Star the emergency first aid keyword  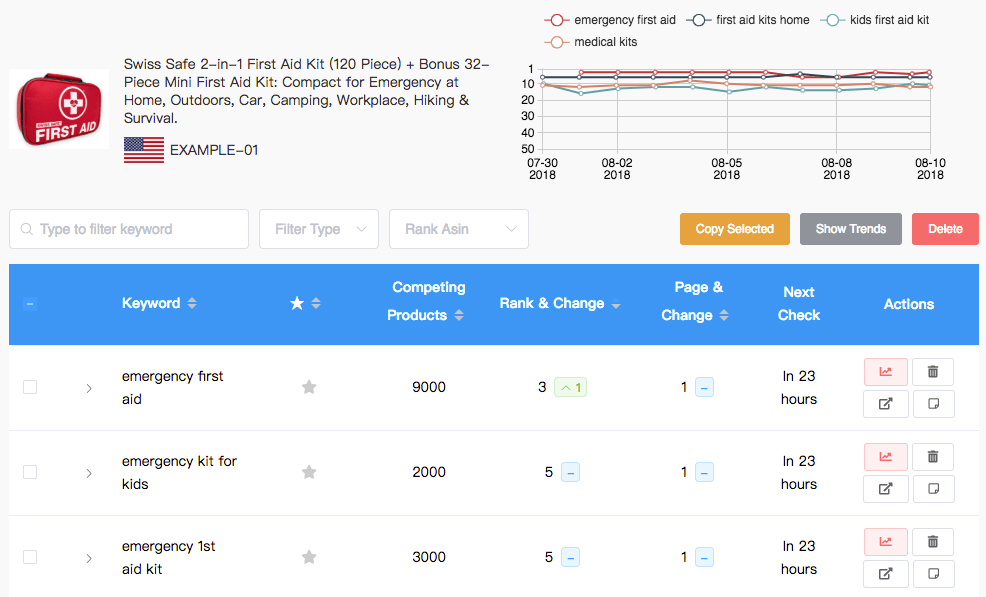coord(309,387)
